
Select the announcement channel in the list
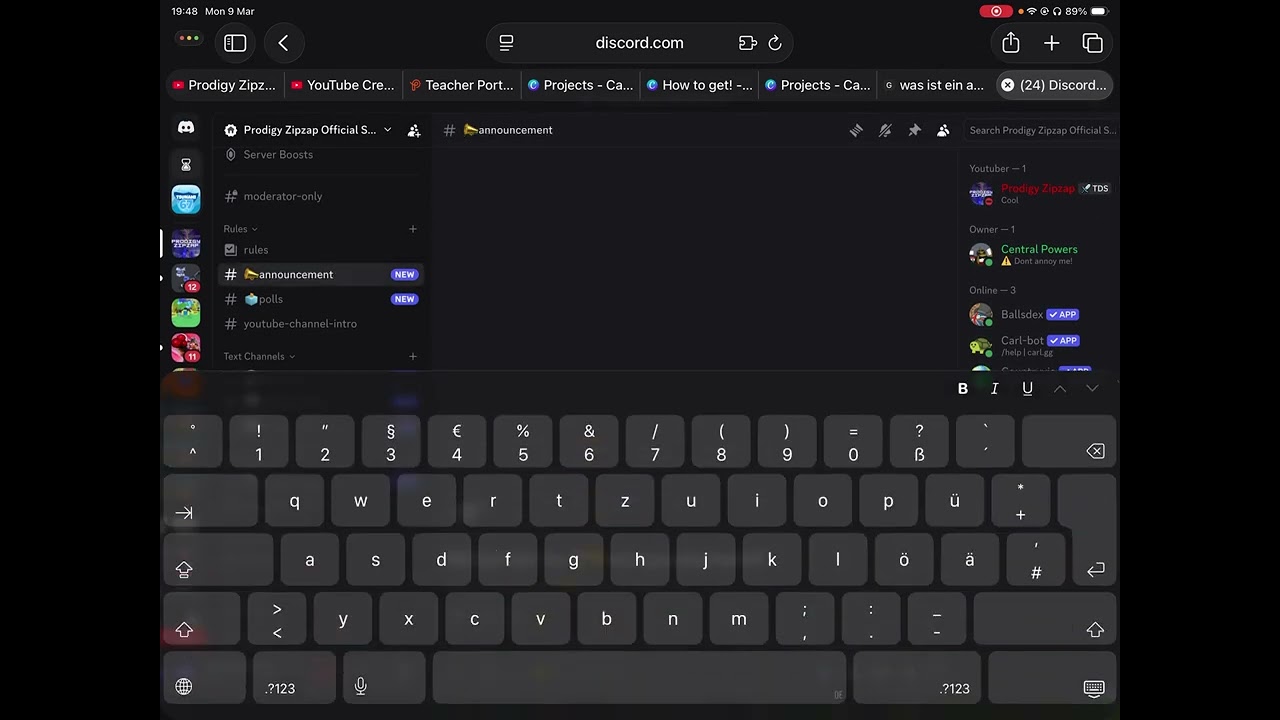click(320, 274)
